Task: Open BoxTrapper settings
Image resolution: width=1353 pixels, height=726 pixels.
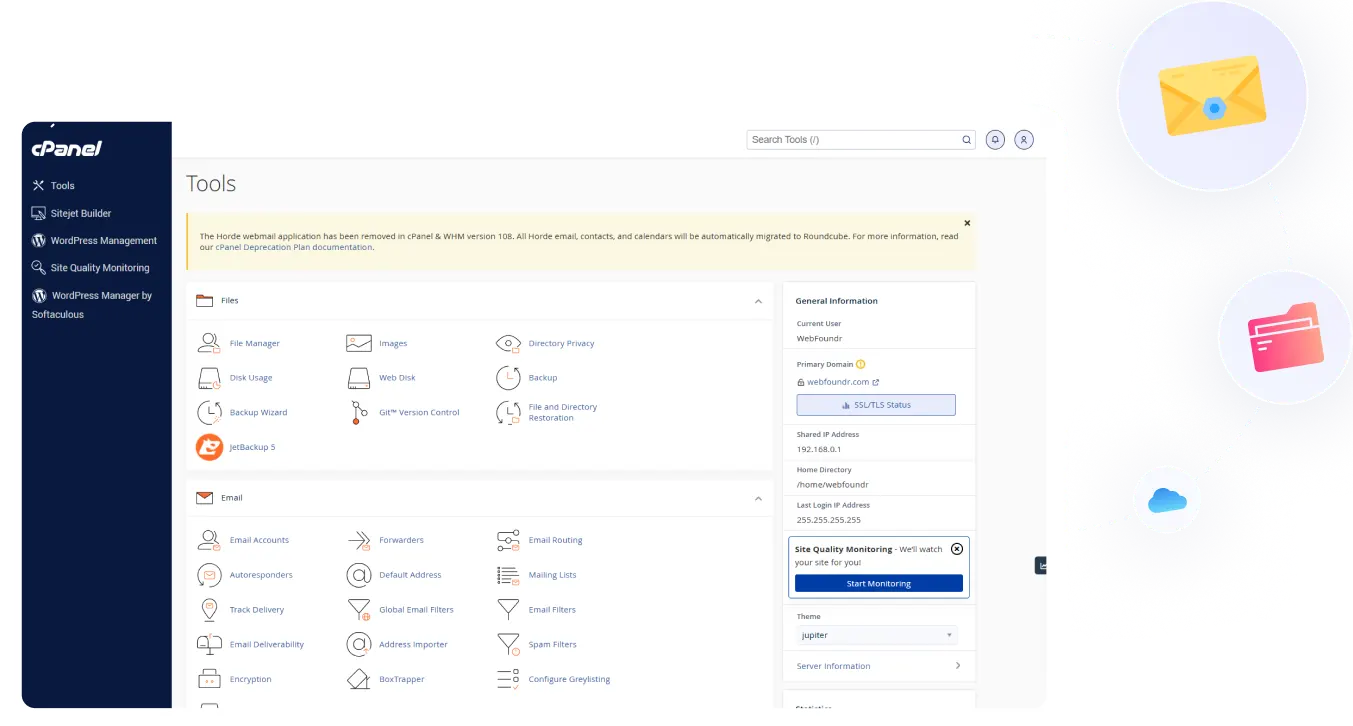Action: click(x=404, y=679)
